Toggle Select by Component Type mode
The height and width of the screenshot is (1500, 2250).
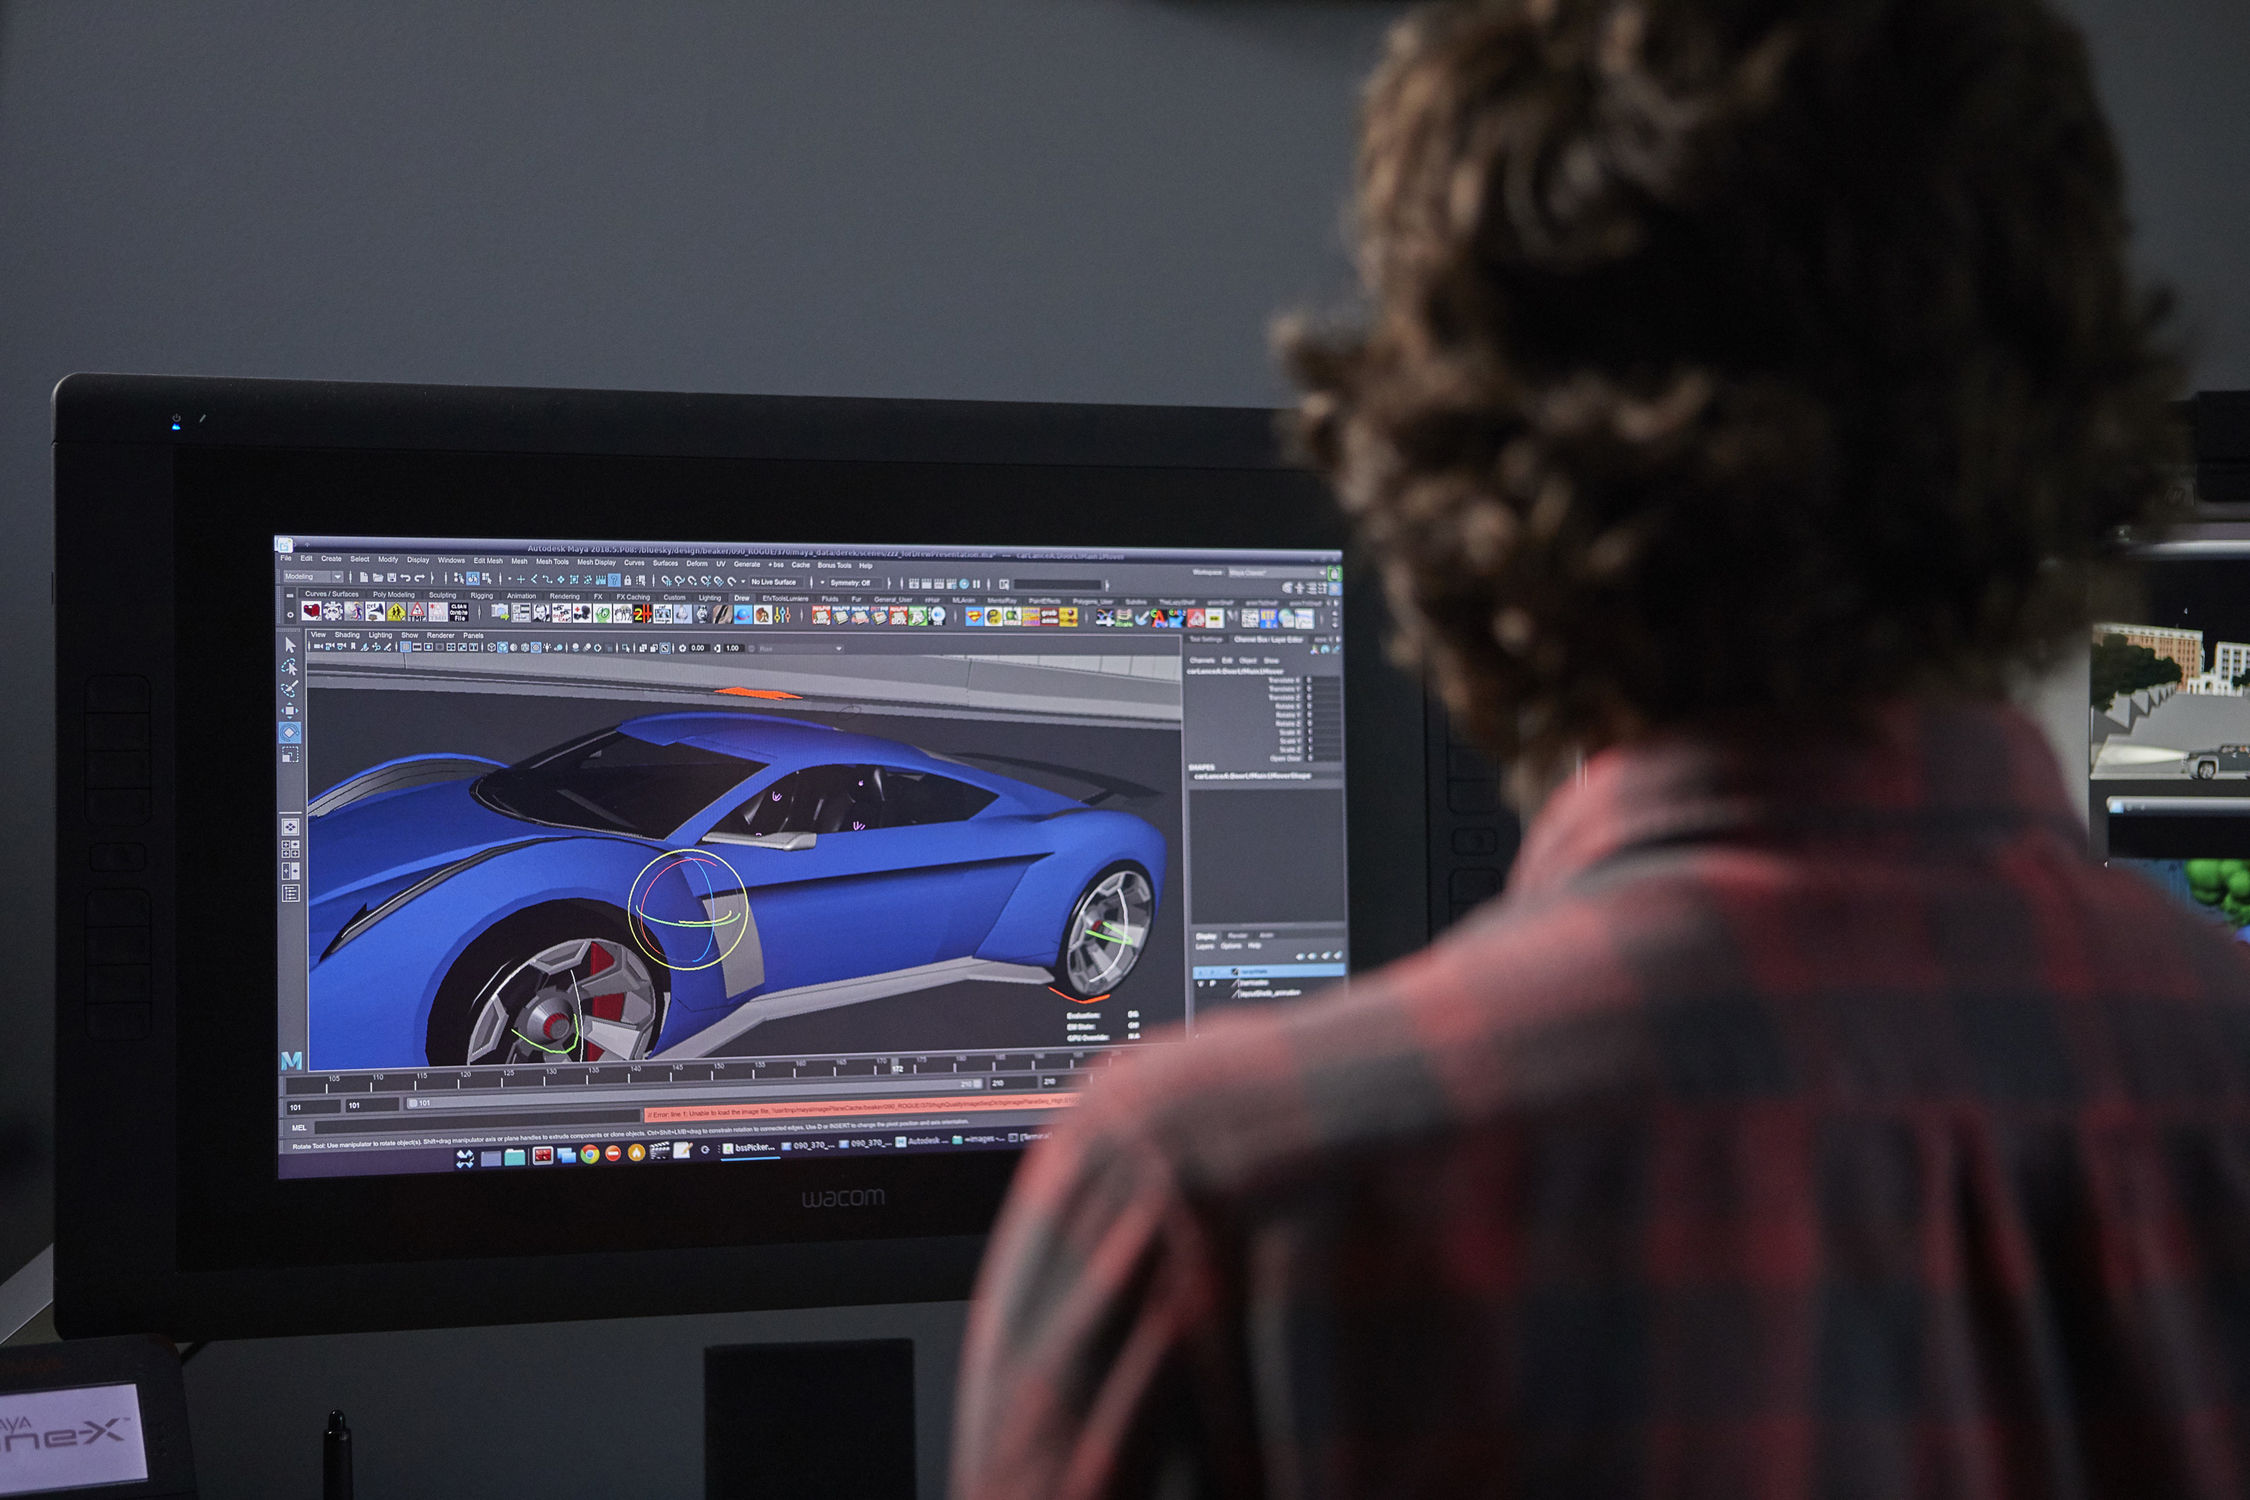tap(487, 578)
